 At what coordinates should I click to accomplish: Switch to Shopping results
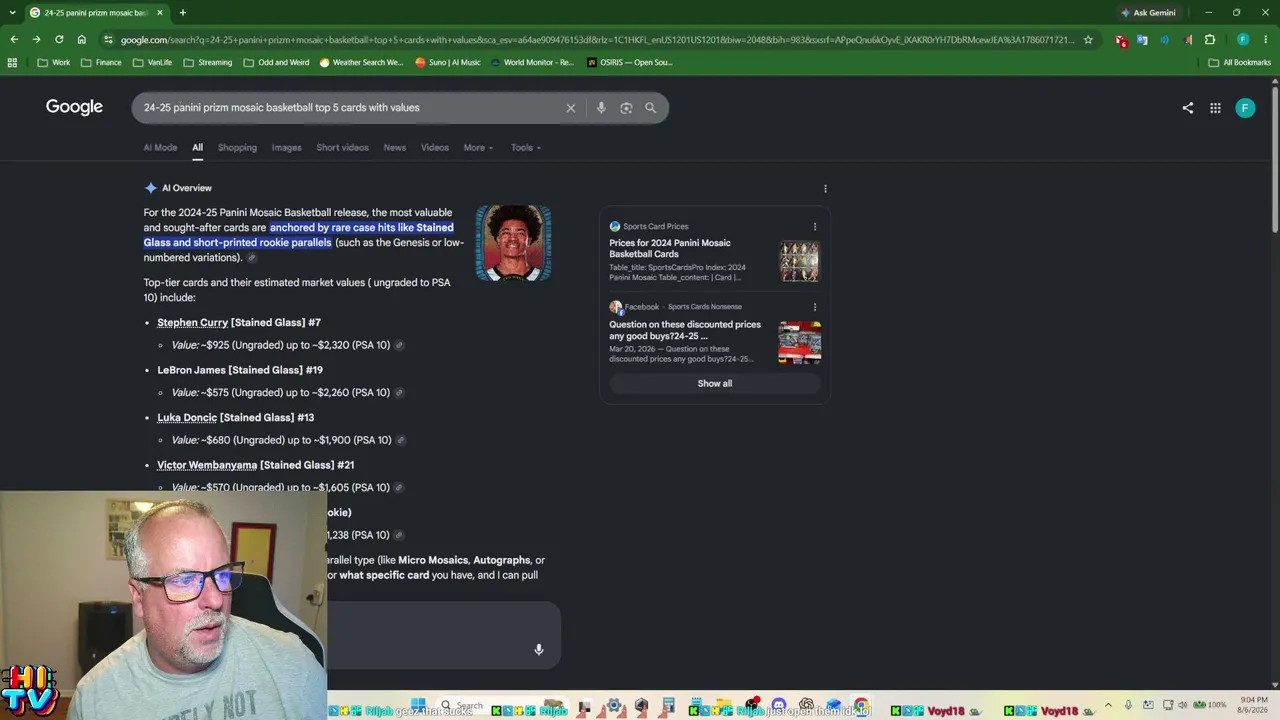pyautogui.click(x=237, y=148)
